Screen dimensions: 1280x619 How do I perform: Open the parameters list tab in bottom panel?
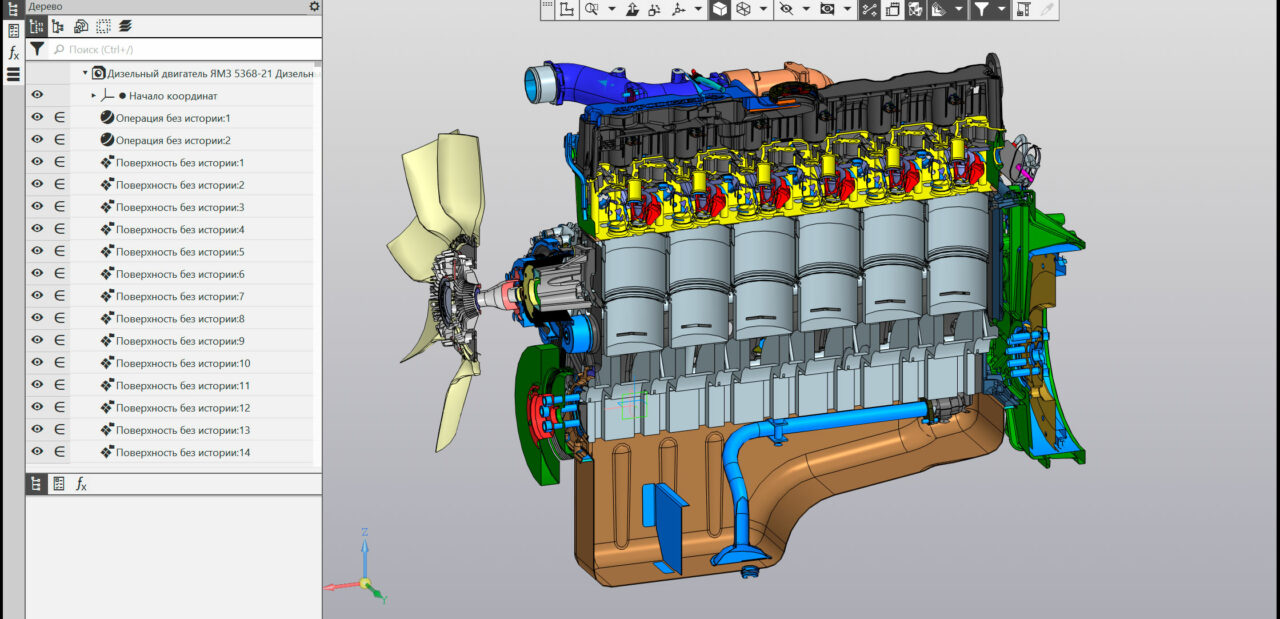(x=59, y=484)
